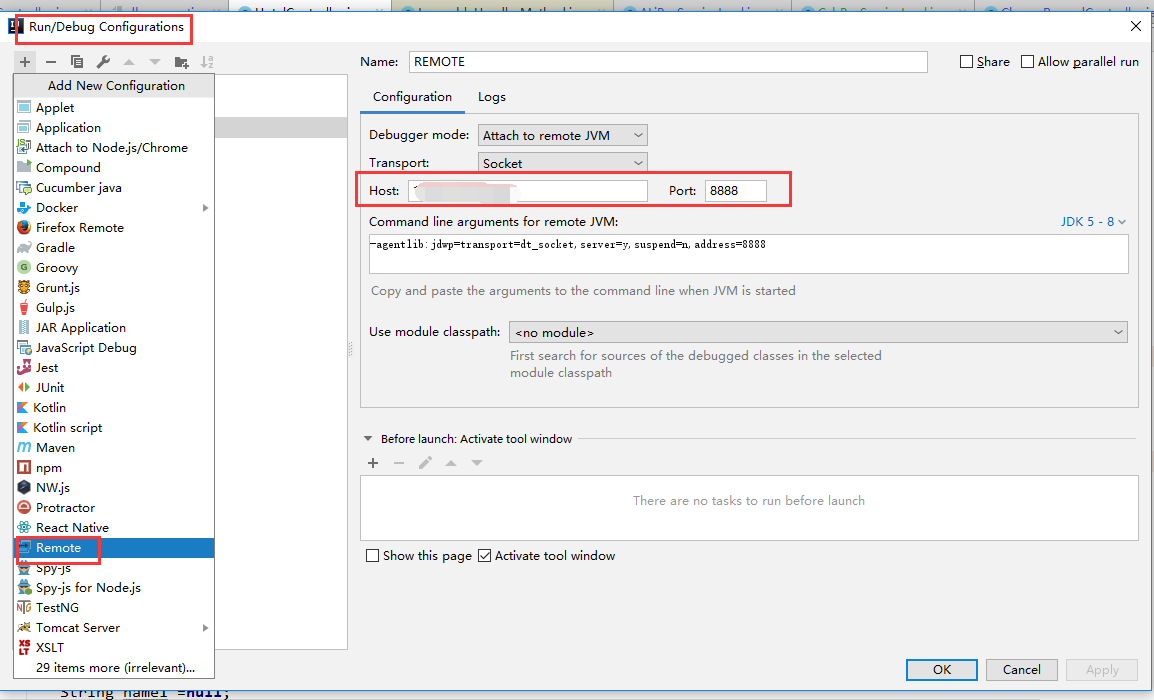This screenshot has width=1154, height=700.
Task: Select JUnit configuration type
Action: click(x=114, y=387)
